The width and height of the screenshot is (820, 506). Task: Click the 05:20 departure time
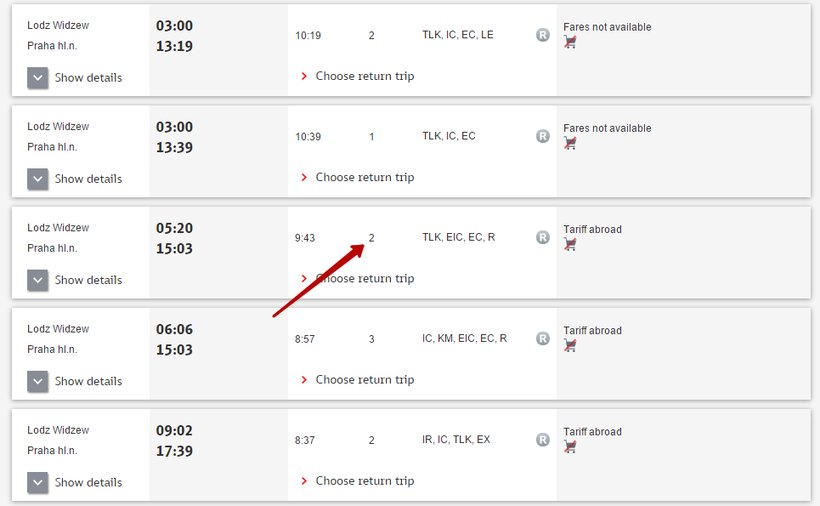point(174,228)
